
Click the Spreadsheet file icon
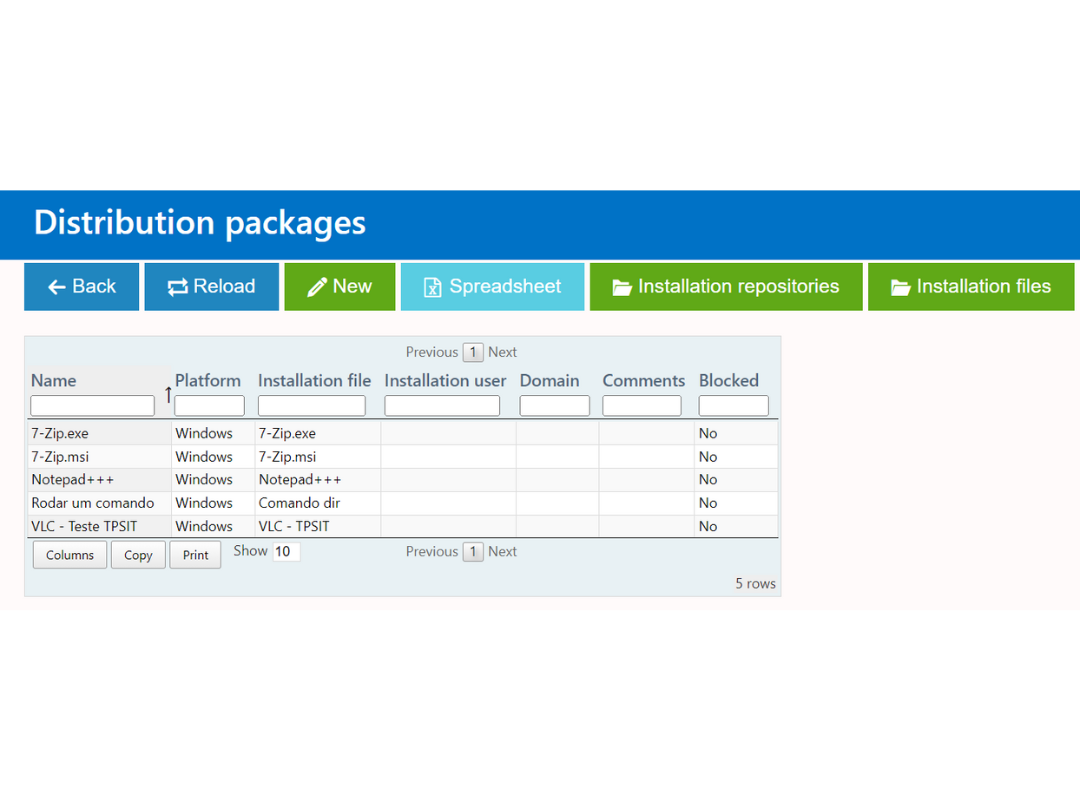[x=432, y=287]
